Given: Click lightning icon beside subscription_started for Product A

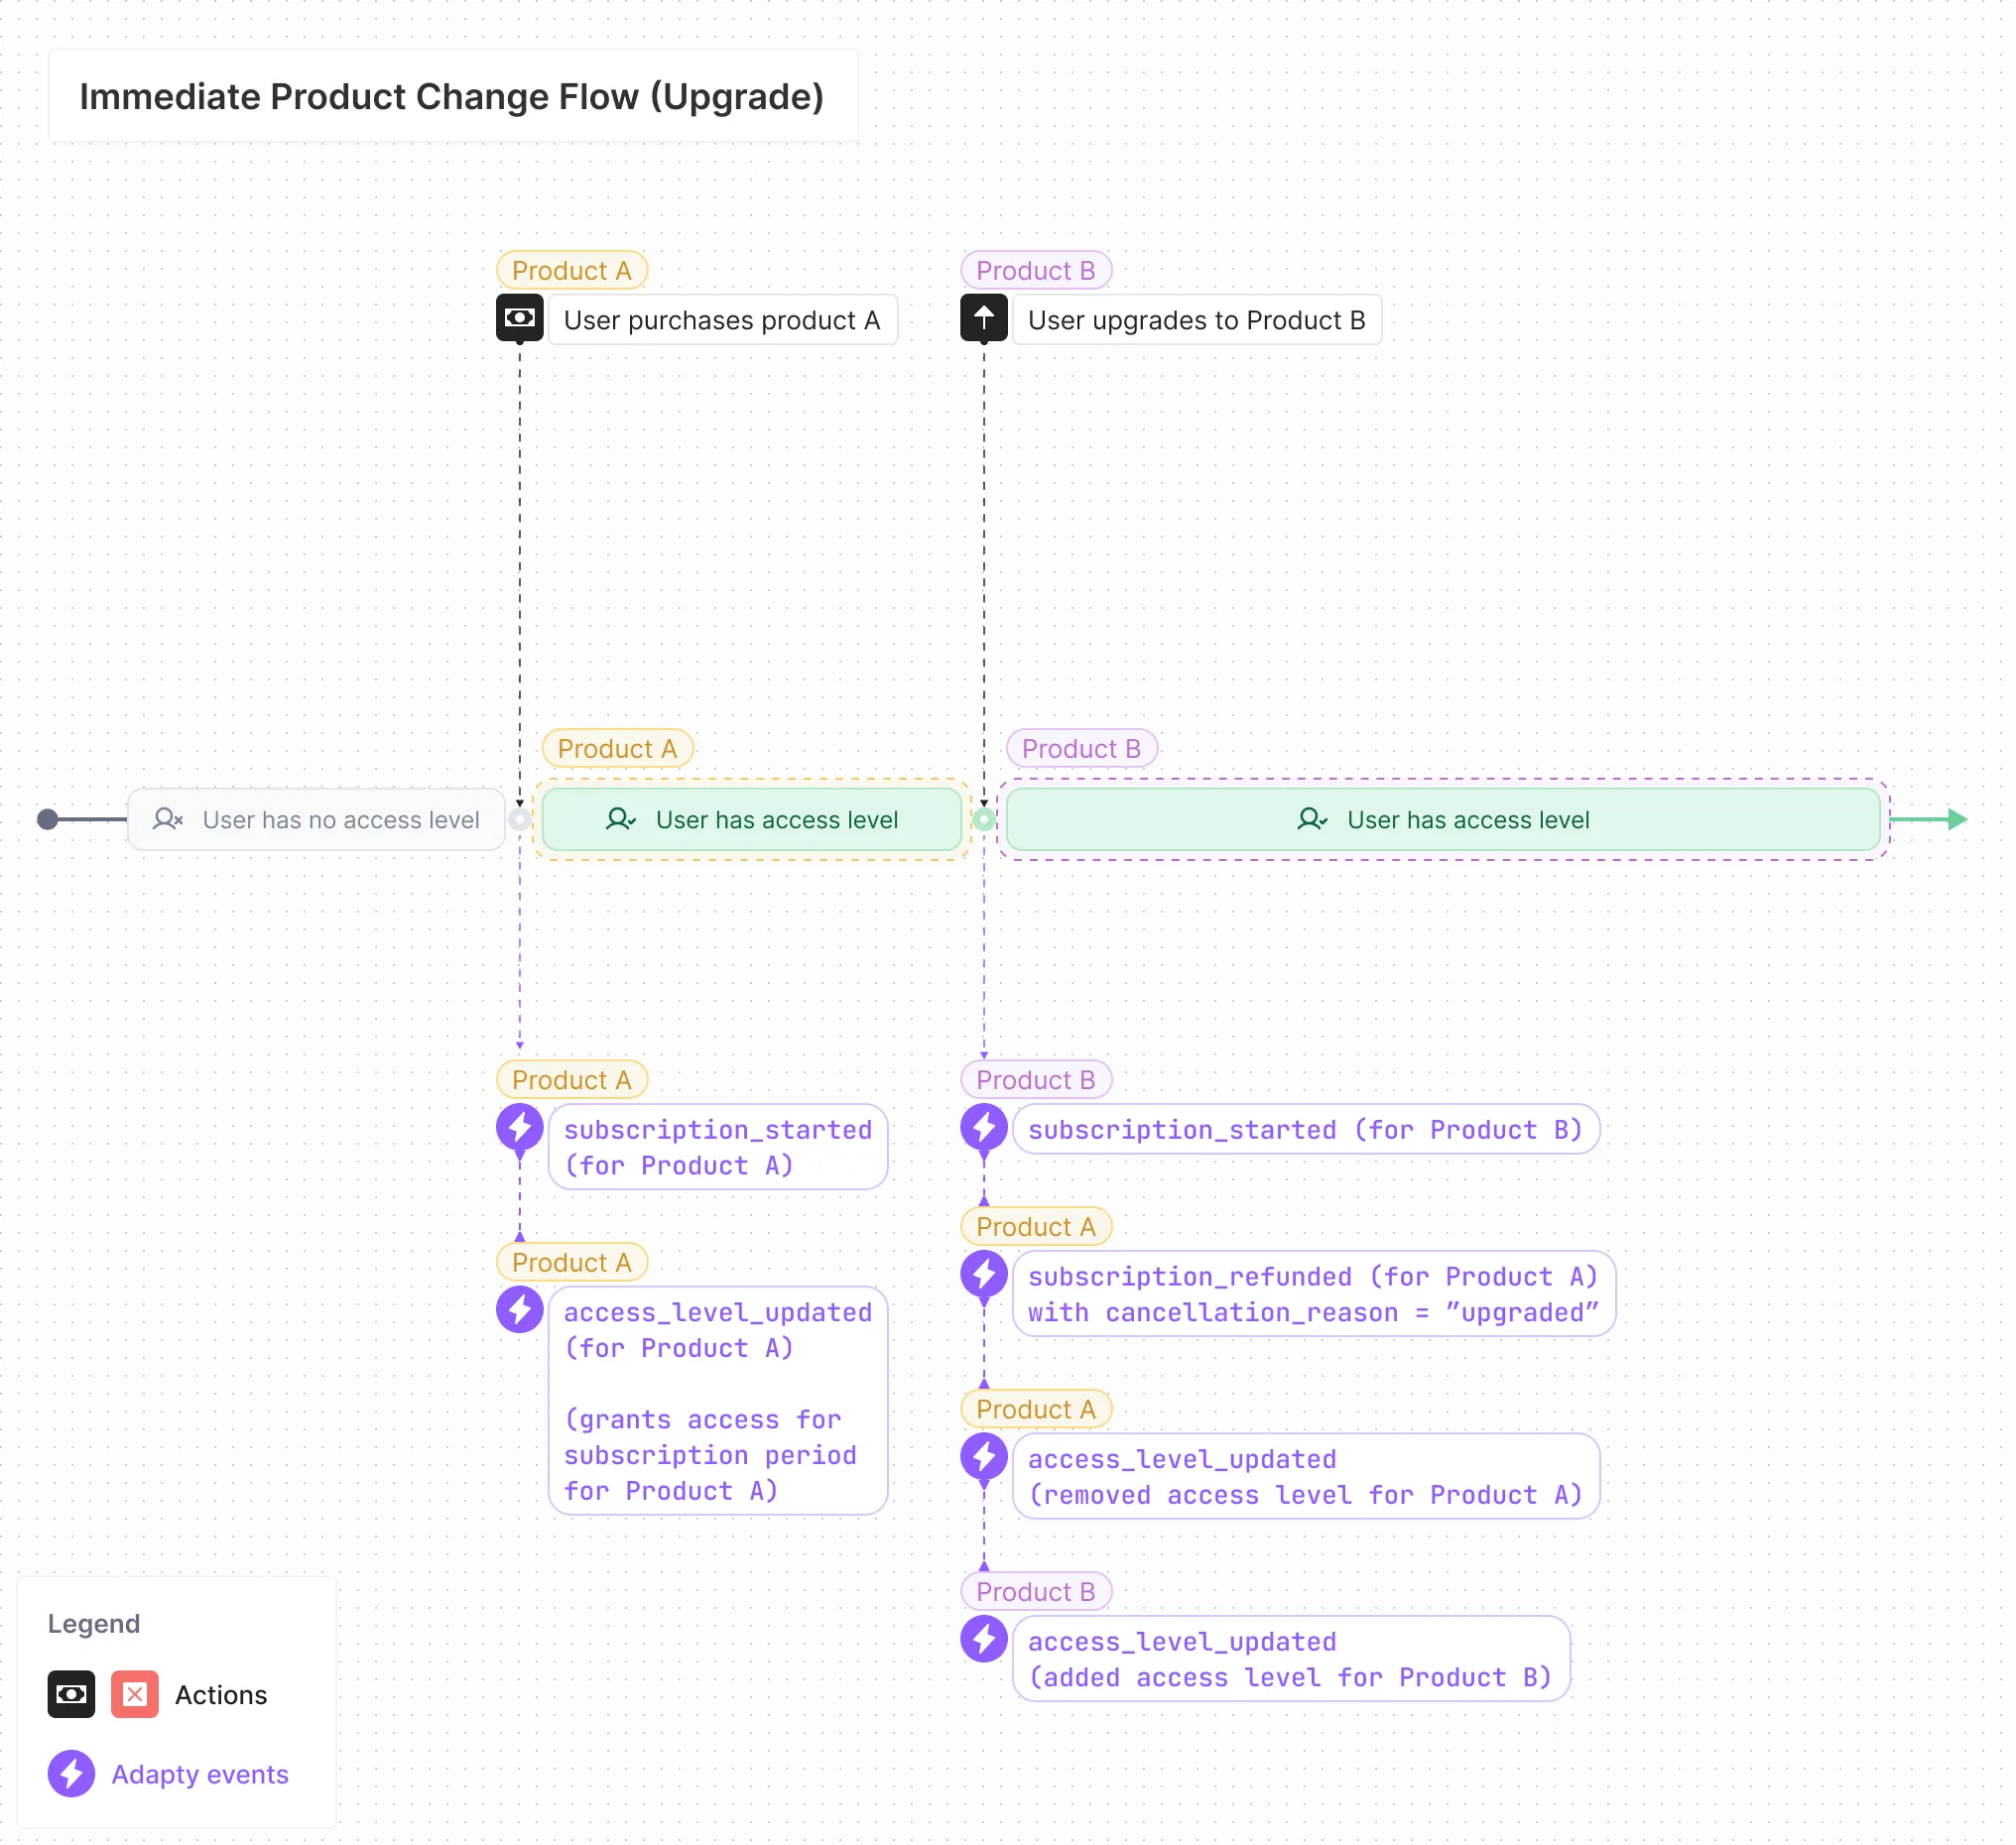Looking at the screenshot, I should (520, 1129).
